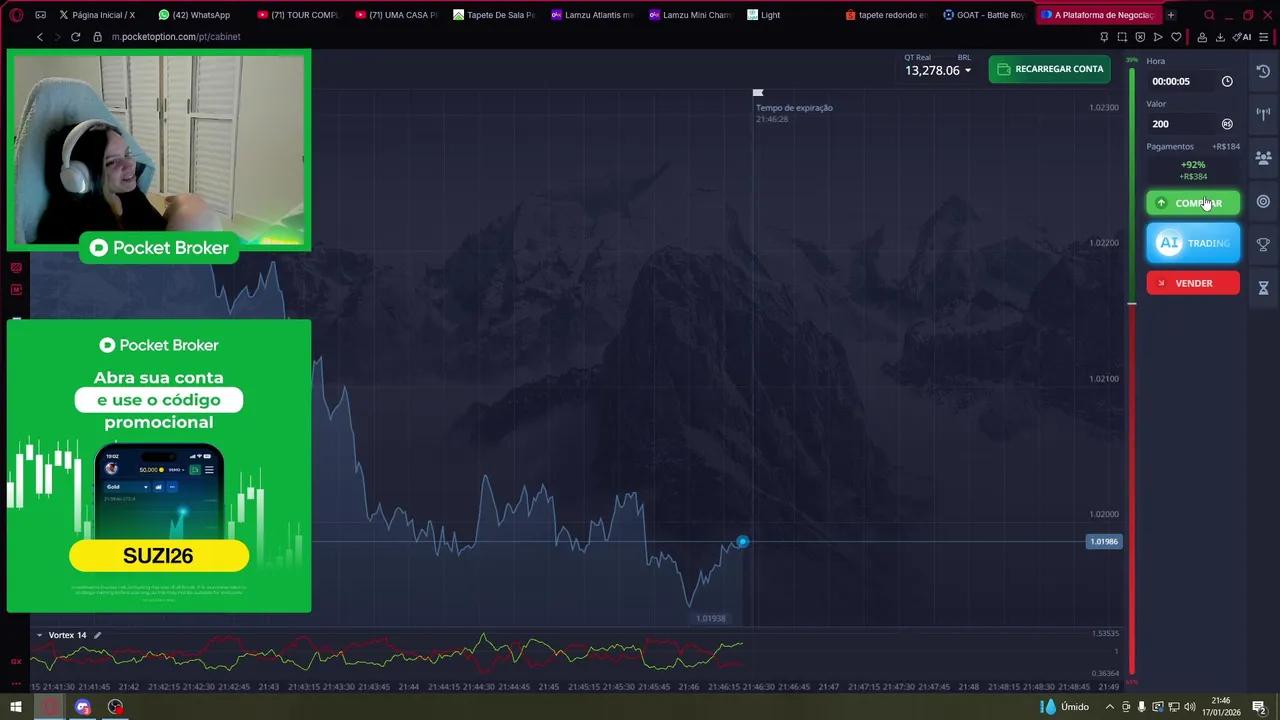Open the signals antenna icon
The image size is (1280, 720).
point(1263,114)
